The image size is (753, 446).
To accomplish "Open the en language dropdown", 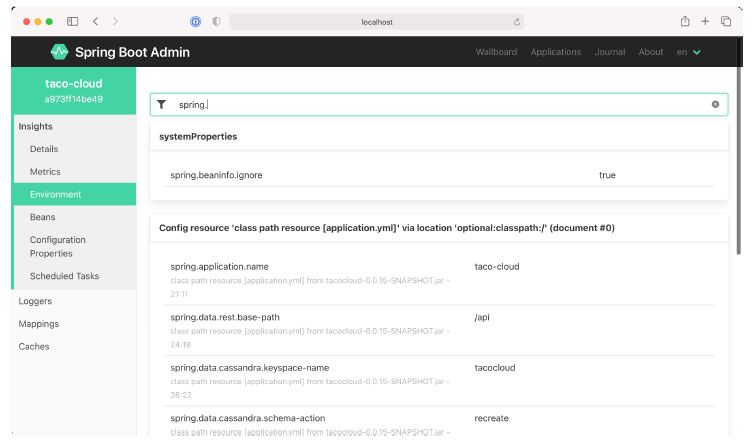I will (x=689, y=52).
